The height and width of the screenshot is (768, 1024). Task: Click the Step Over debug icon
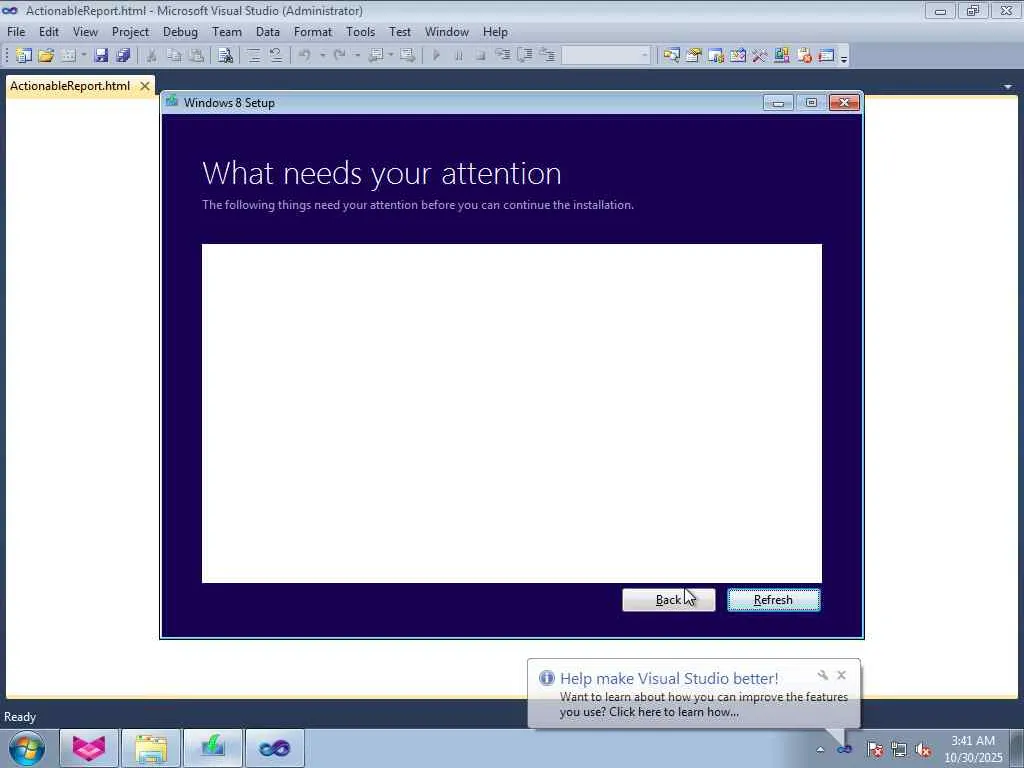click(524, 56)
